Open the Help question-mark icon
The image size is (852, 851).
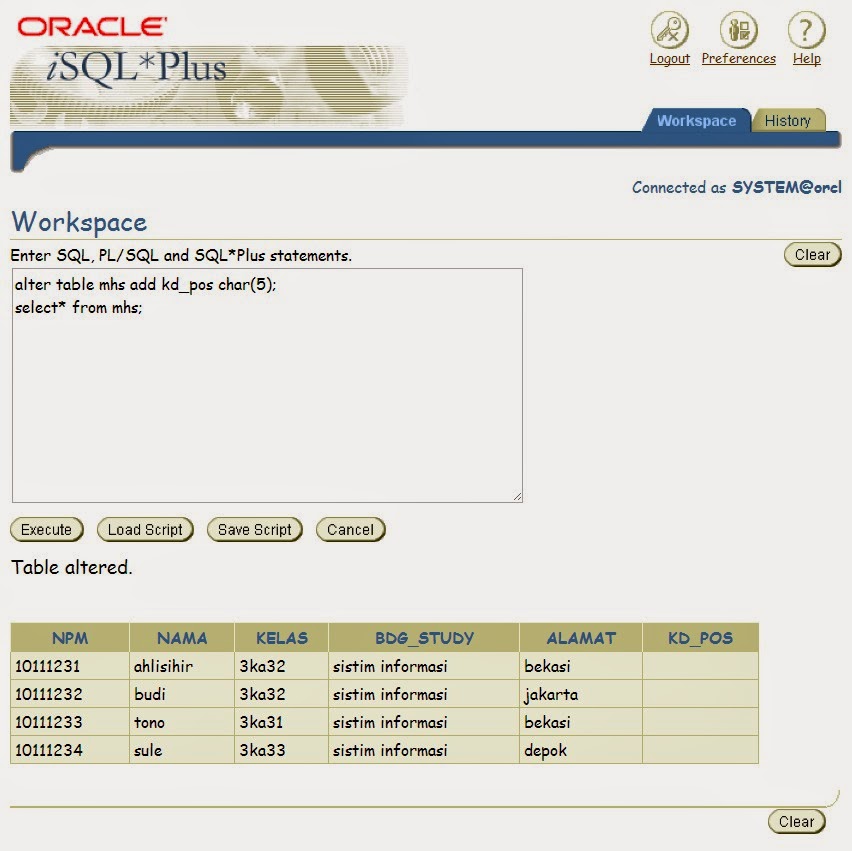pos(805,32)
